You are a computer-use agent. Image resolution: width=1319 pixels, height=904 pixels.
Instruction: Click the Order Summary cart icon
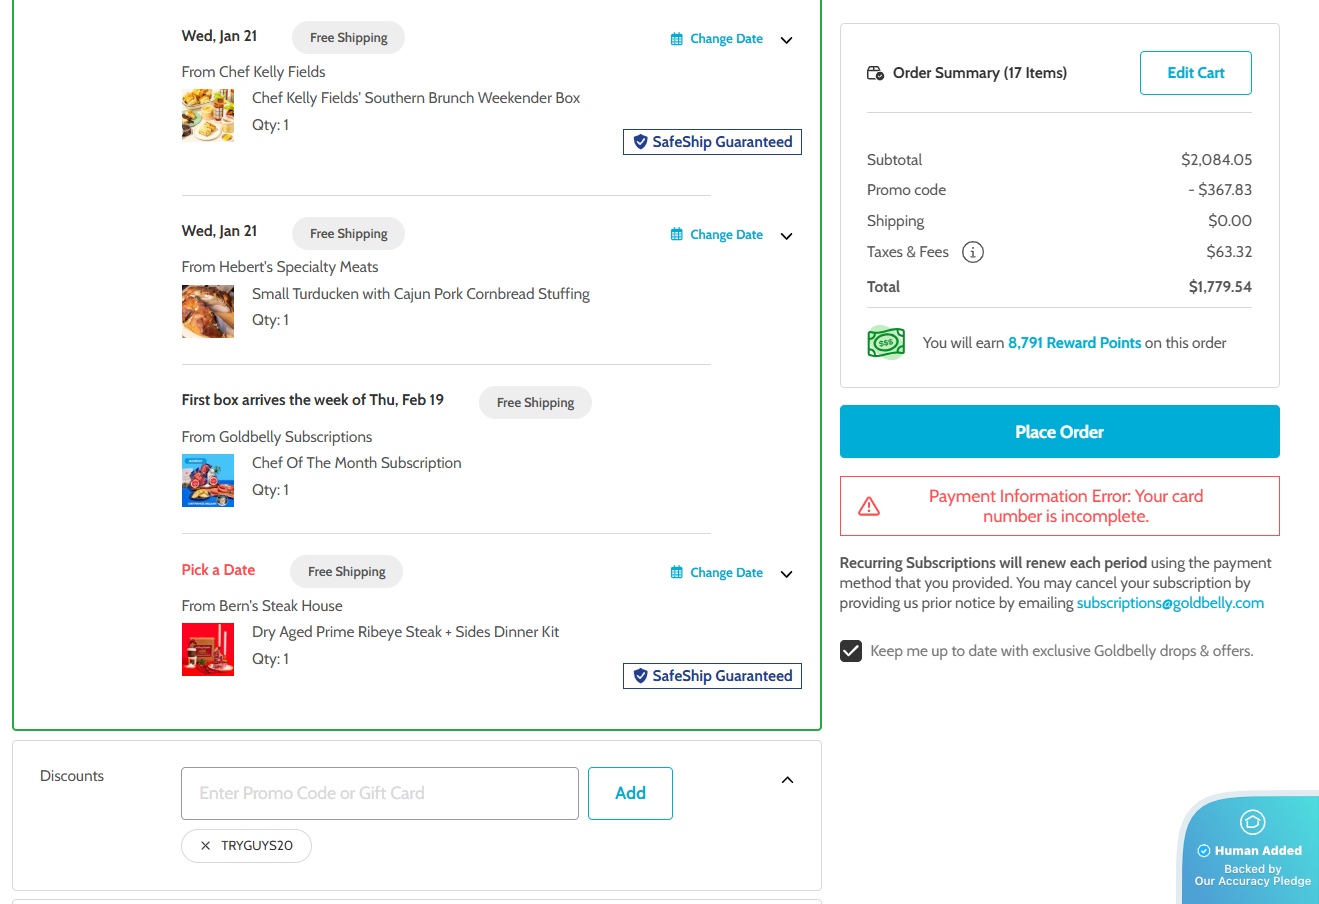(x=875, y=73)
